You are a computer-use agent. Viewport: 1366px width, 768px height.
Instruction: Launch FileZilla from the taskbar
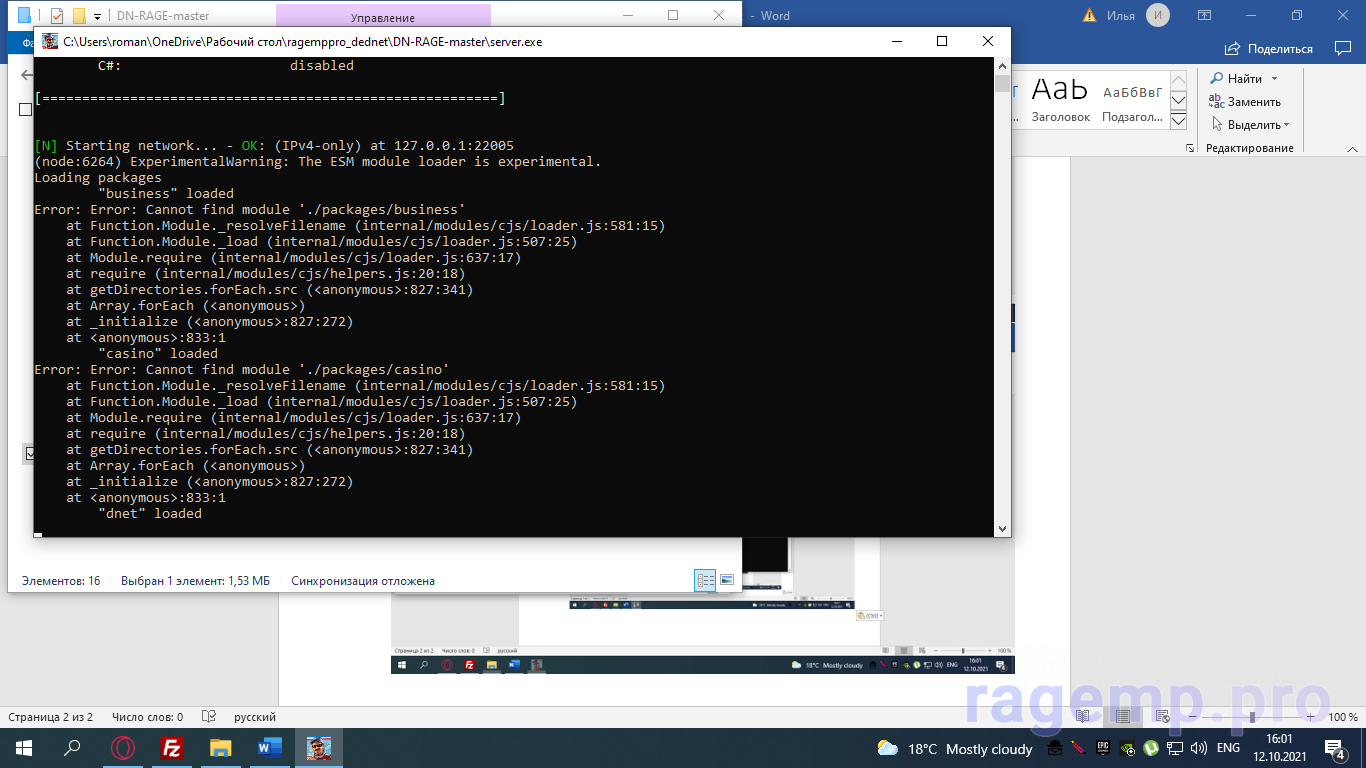(172, 748)
